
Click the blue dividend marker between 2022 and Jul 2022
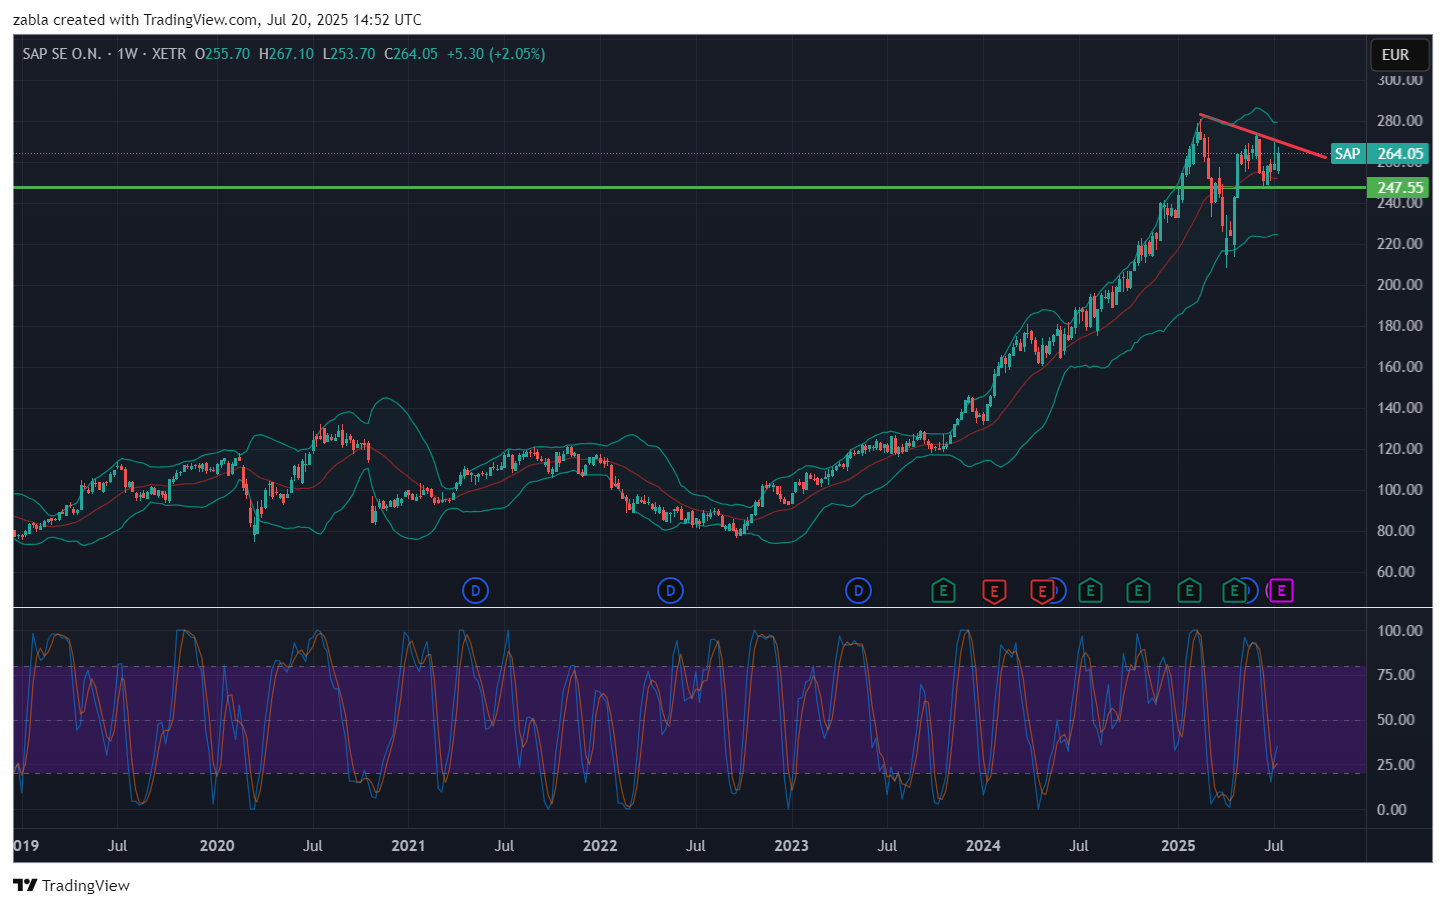click(670, 591)
